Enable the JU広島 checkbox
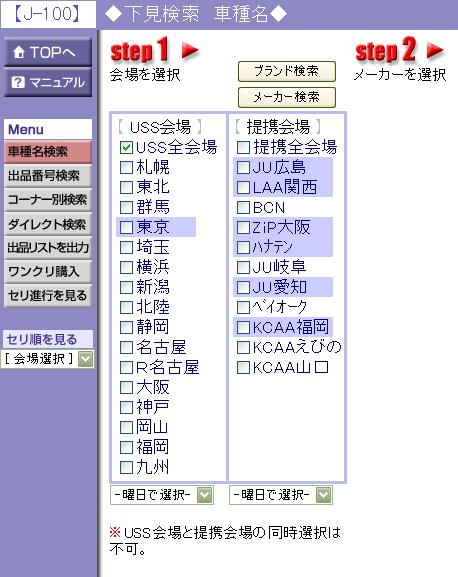Screen dimensions: 458x577 coord(243,167)
